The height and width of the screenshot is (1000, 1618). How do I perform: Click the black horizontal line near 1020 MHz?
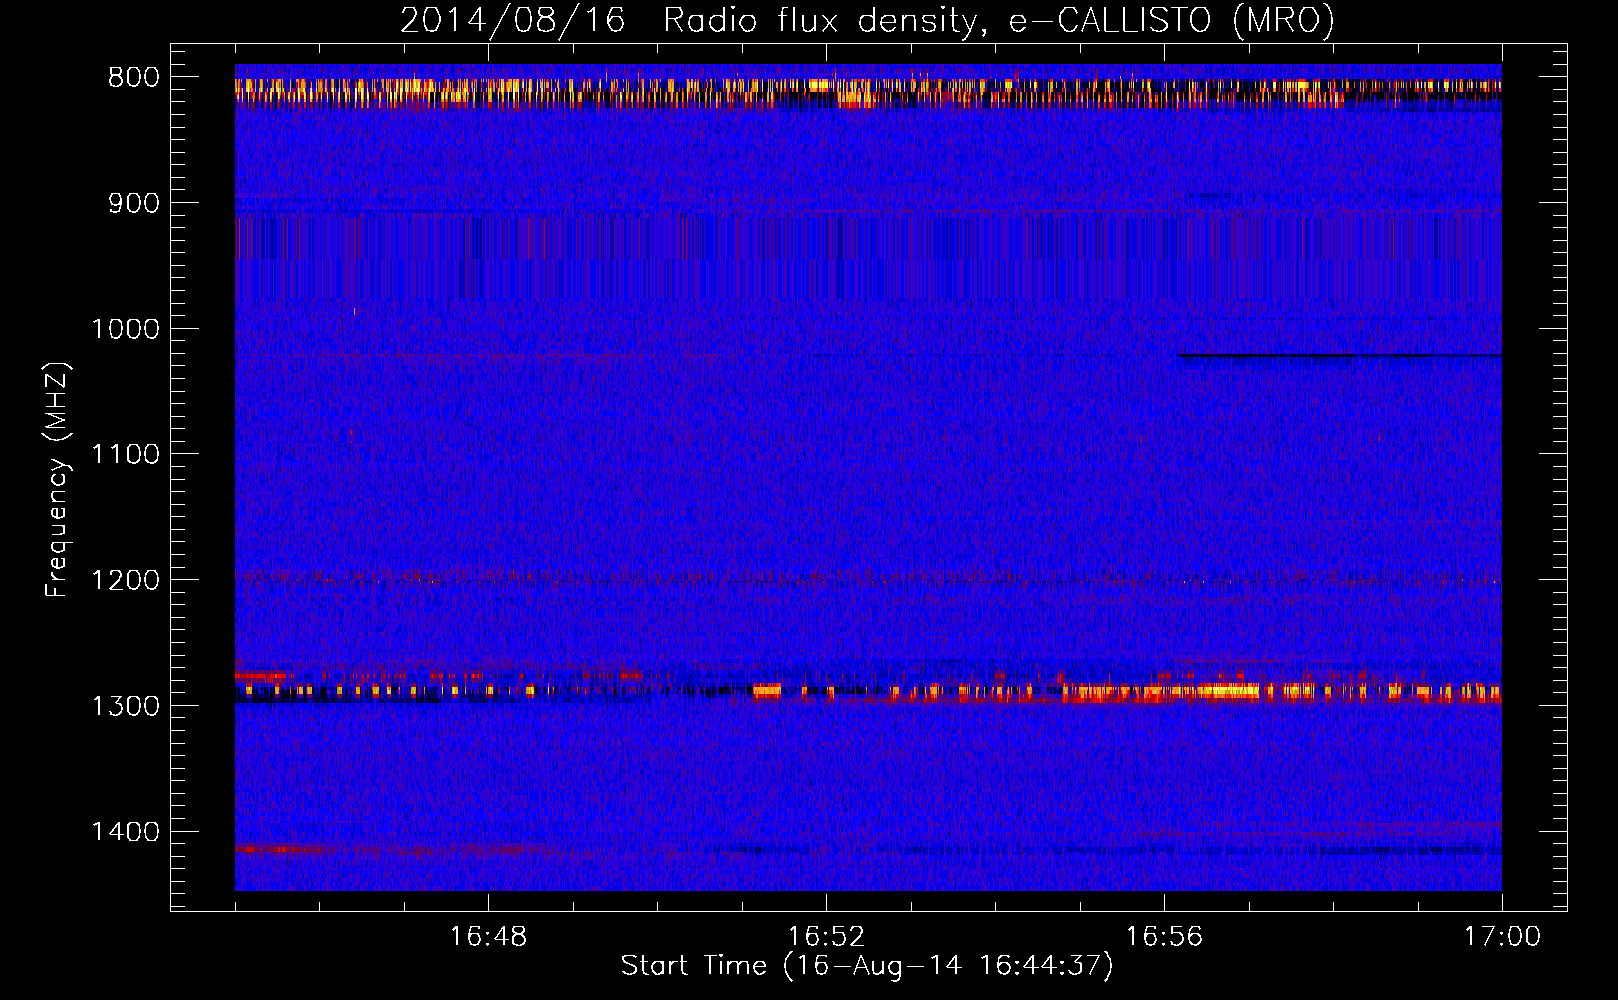(x=1340, y=356)
